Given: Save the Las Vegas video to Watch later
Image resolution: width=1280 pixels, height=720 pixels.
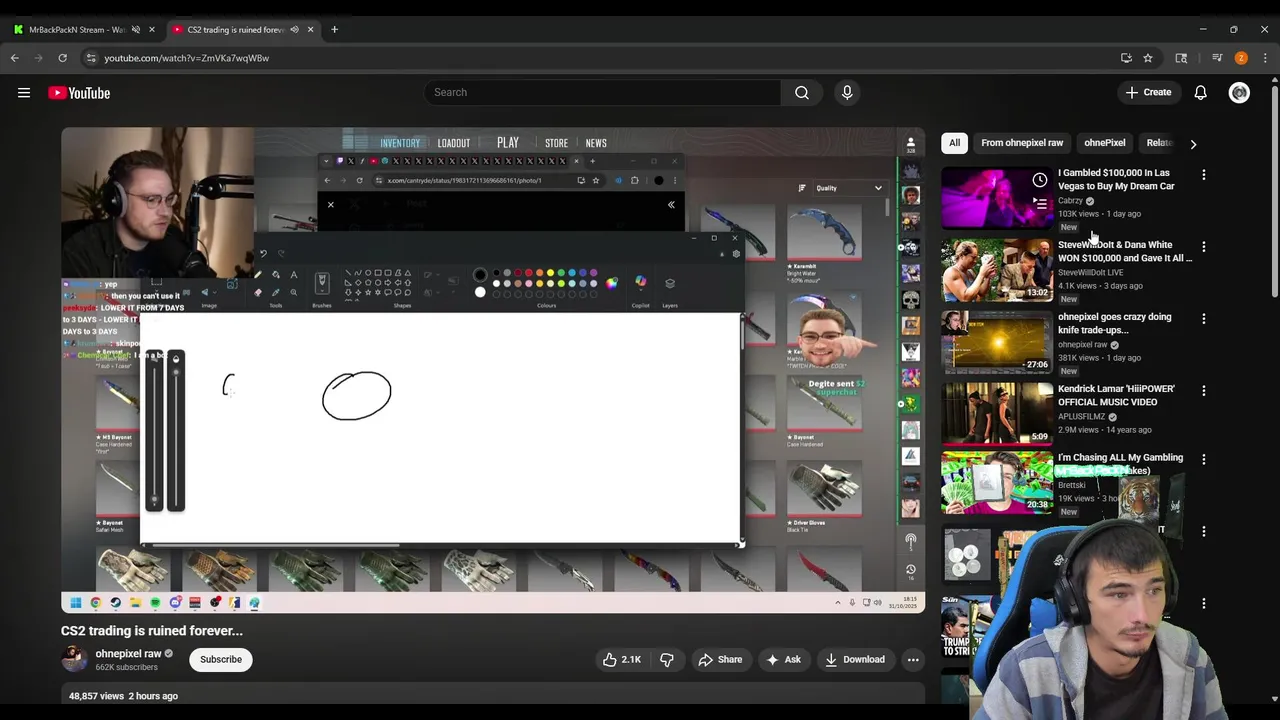Looking at the screenshot, I should tap(1040, 180).
